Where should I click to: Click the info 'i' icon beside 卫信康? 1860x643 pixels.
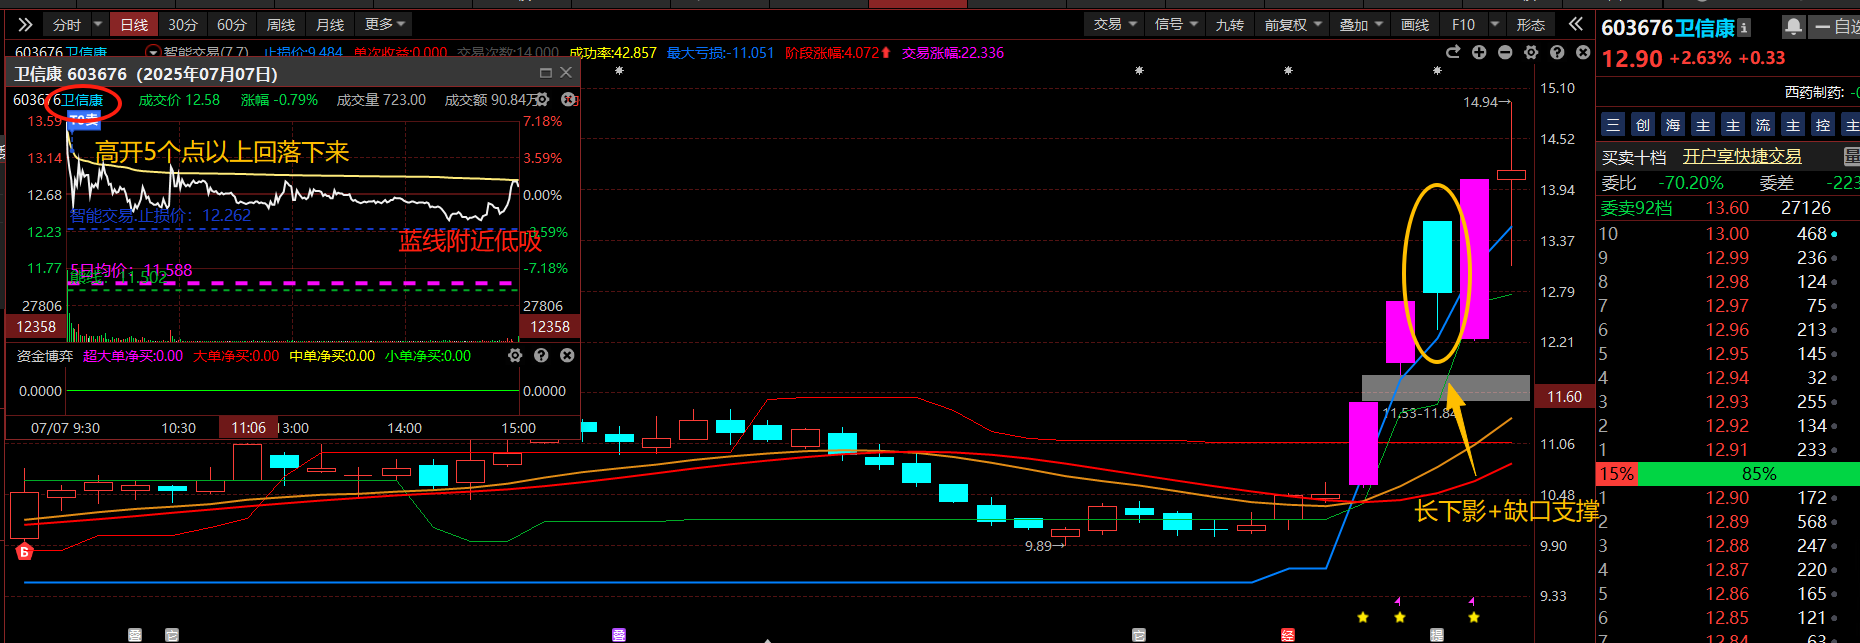coord(1744,28)
